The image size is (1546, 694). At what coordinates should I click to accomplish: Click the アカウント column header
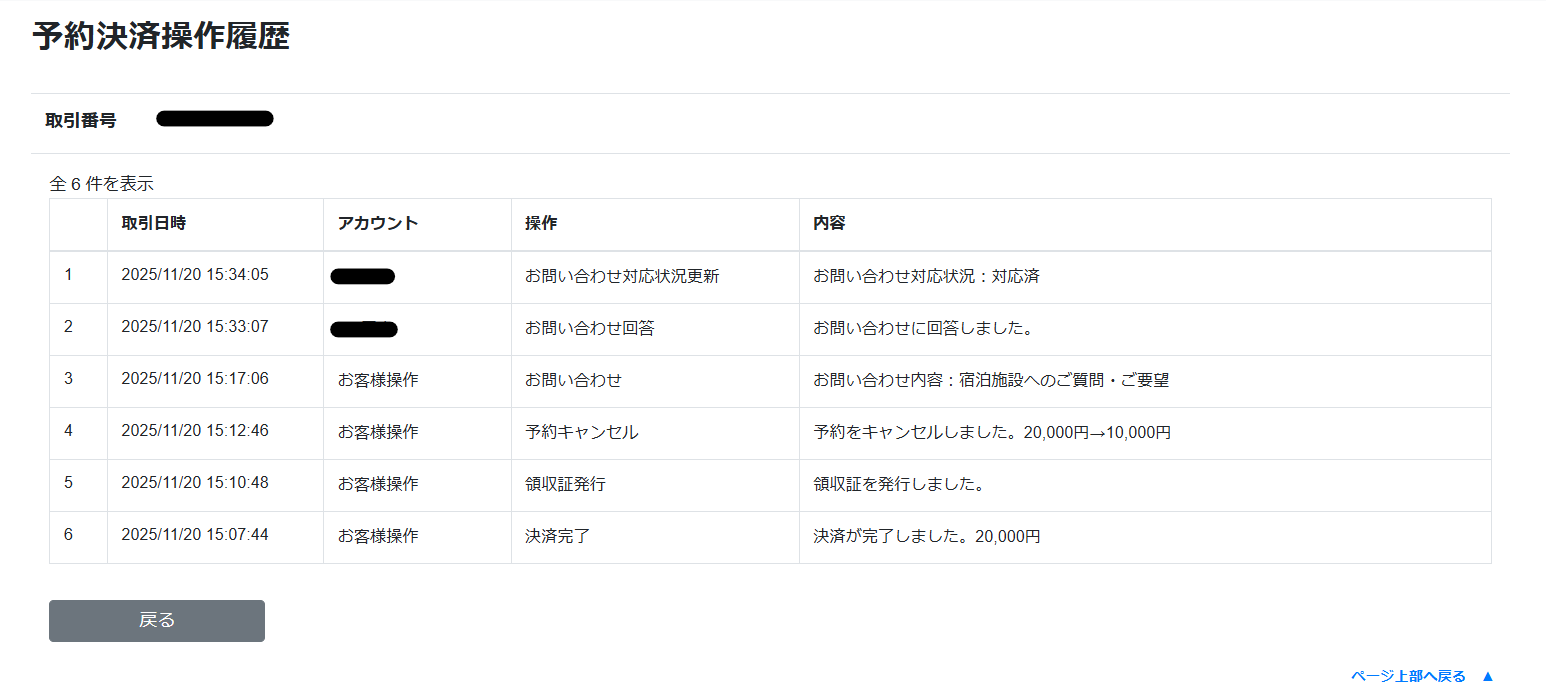coord(377,223)
